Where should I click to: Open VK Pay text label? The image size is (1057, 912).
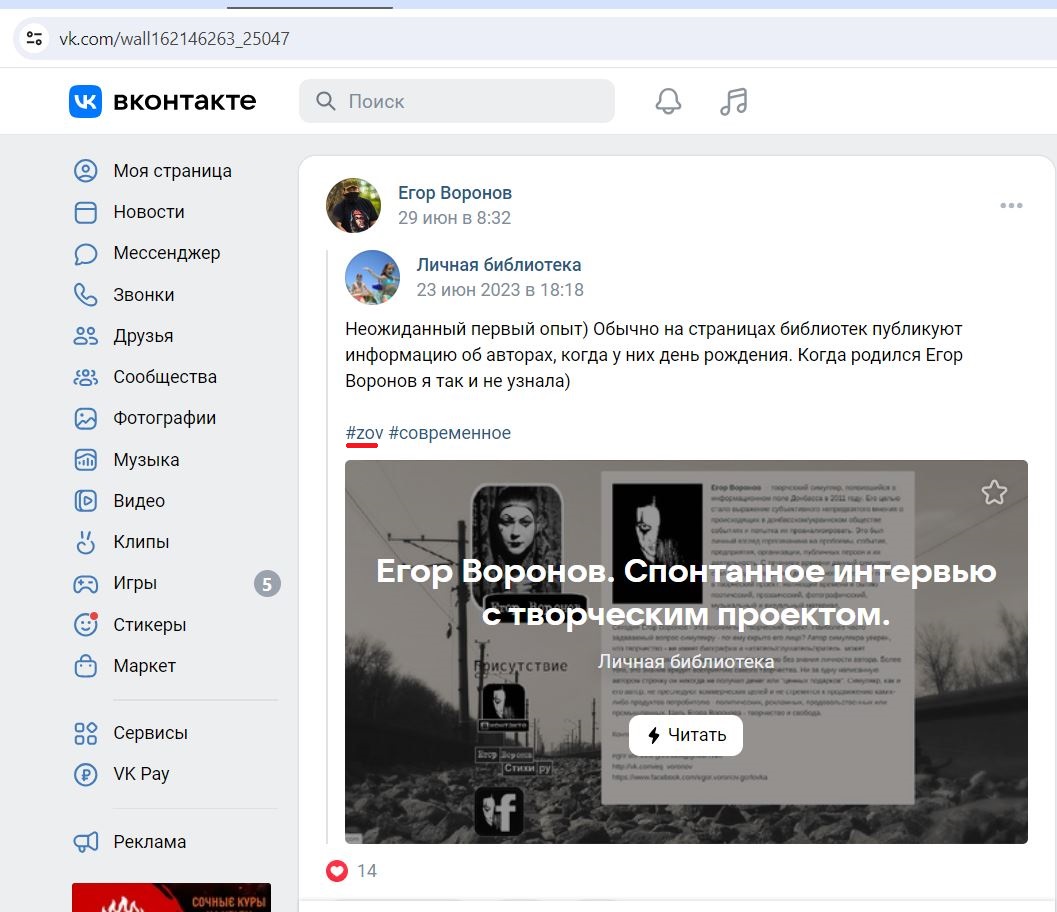point(141,774)
